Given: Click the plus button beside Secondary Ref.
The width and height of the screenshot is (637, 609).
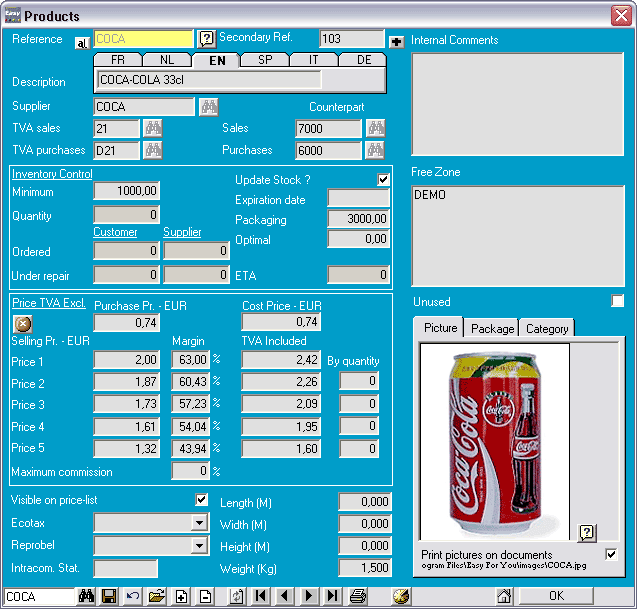Looking at the screenshot, I should point(396,41).
